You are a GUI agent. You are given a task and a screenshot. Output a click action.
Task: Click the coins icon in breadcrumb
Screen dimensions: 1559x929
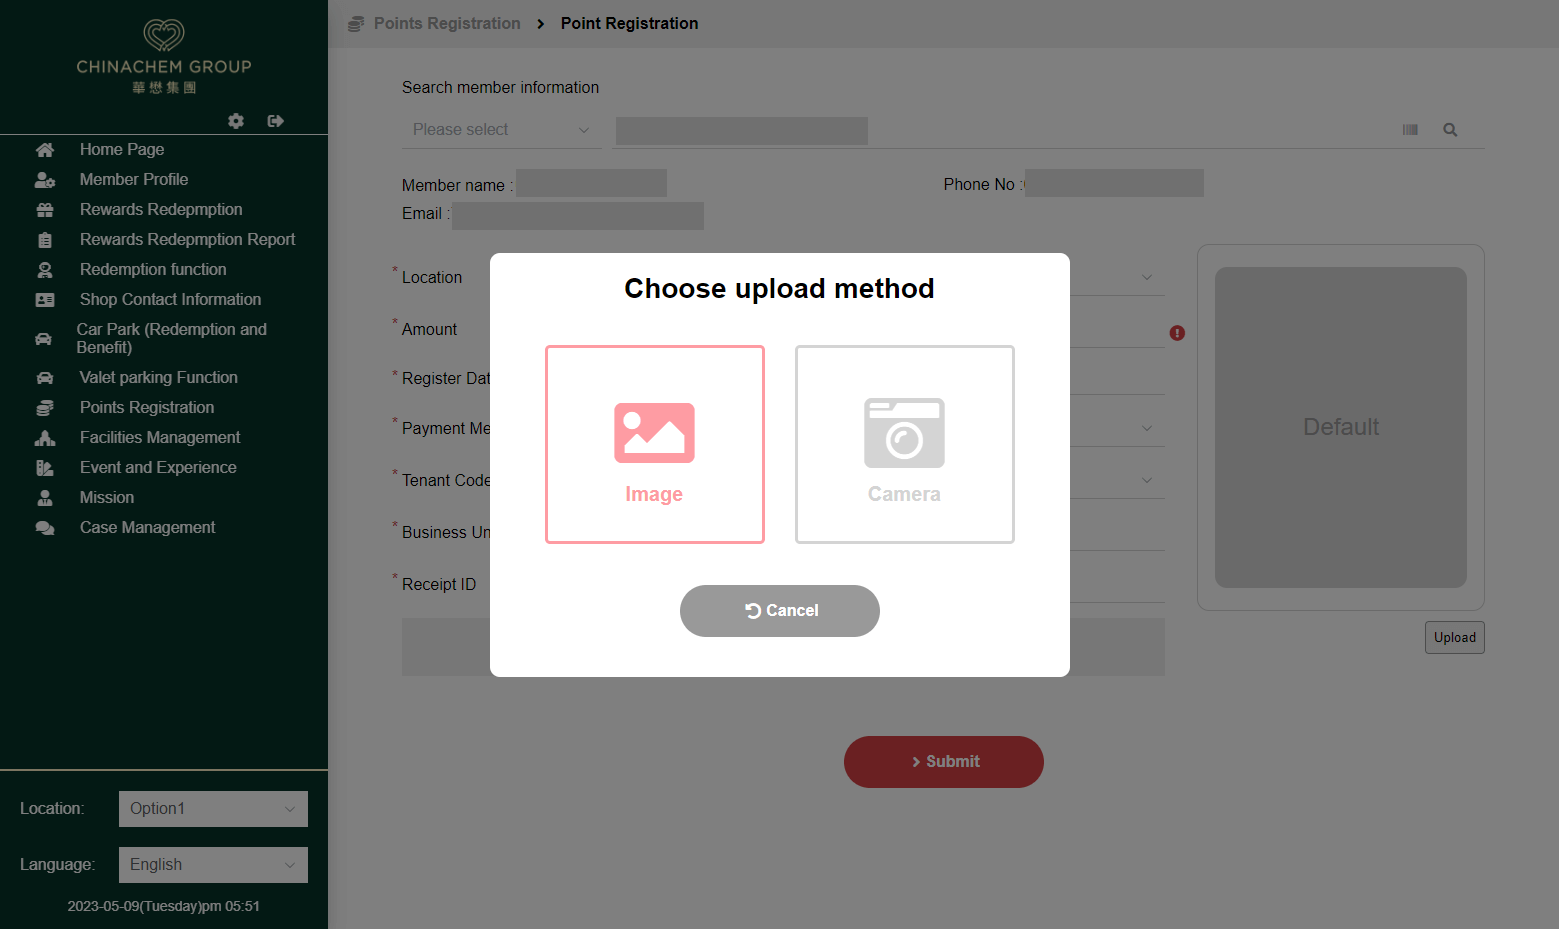[356, 24]
